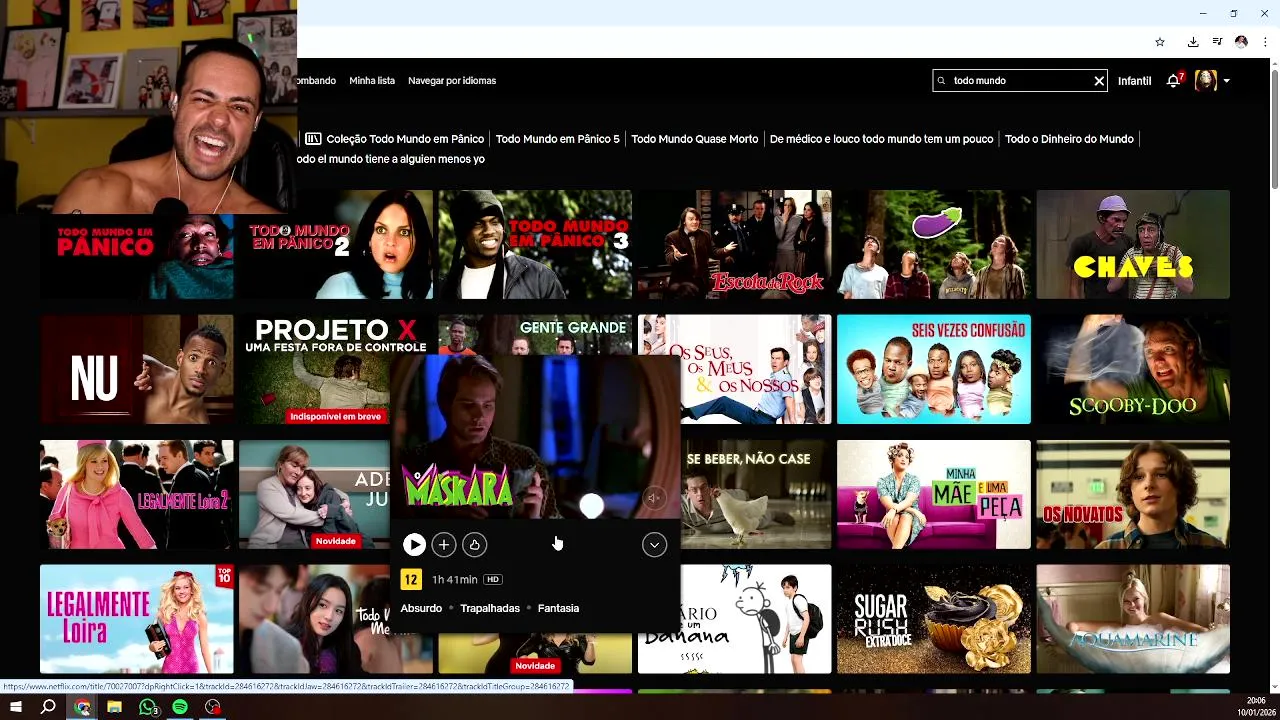This screenshot has height=720, width=1280.
Task: Open Netflix notifications bell
Action: (x=1174, y=81)
